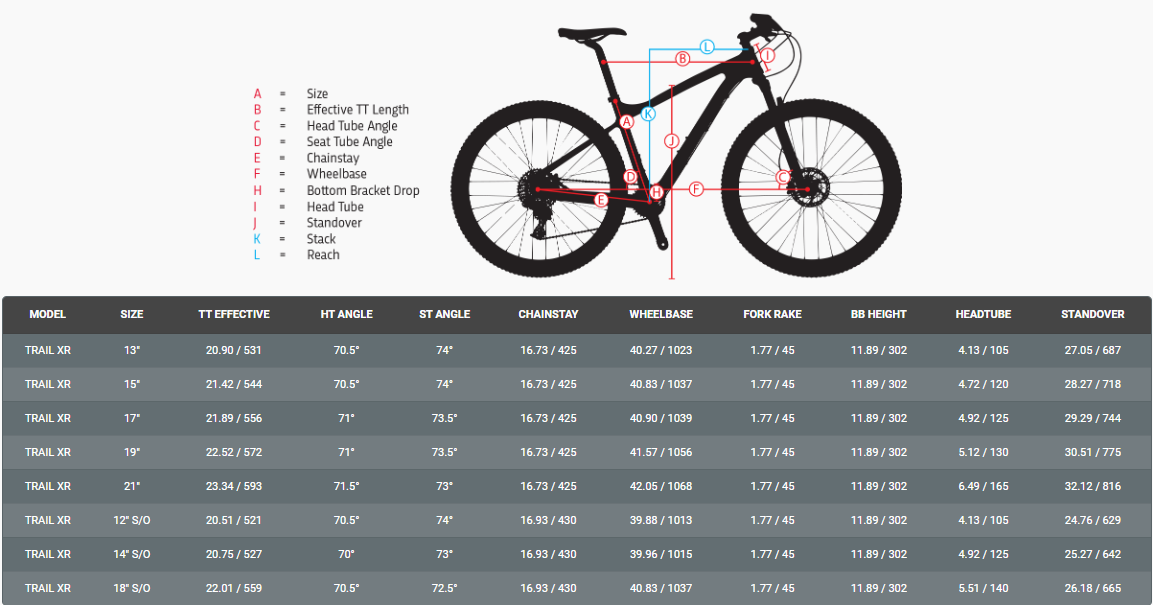Image resolution: width=1153 pixels, height=605 pixels.
Task: Click the circled C head angle marker
Action: pos(784,177)
